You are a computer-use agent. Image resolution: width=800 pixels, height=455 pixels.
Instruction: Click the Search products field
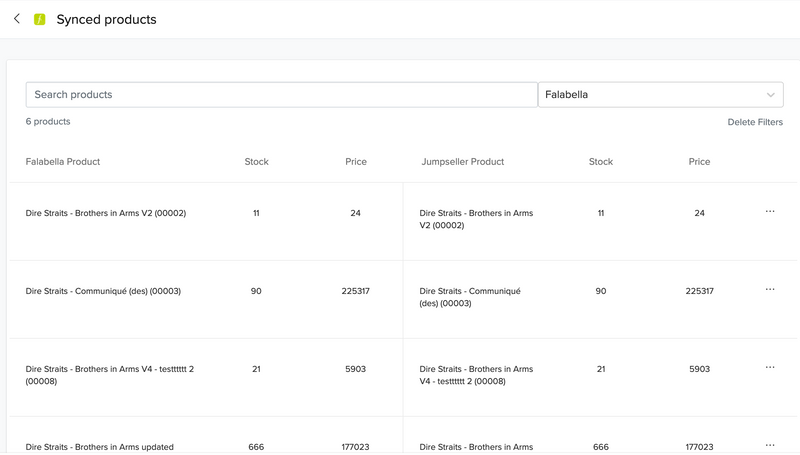click(x=281, y=95)
